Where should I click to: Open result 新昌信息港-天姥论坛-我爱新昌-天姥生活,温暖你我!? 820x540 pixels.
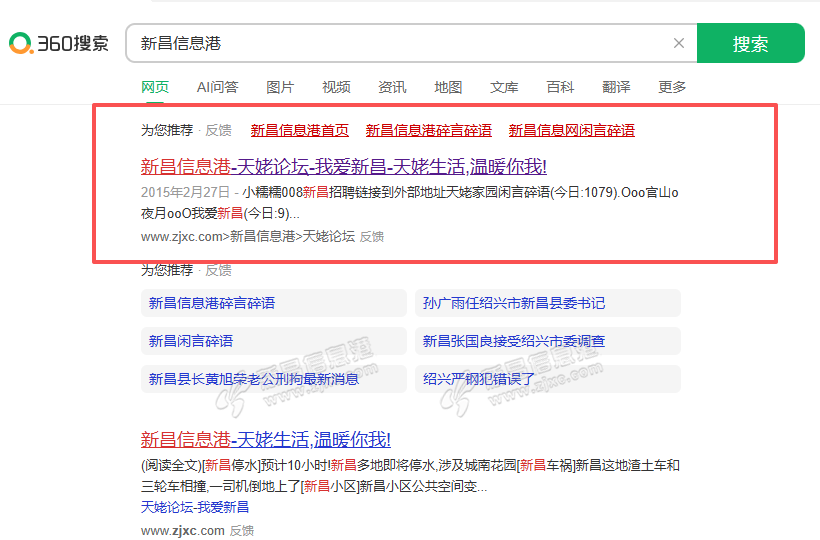344,167
